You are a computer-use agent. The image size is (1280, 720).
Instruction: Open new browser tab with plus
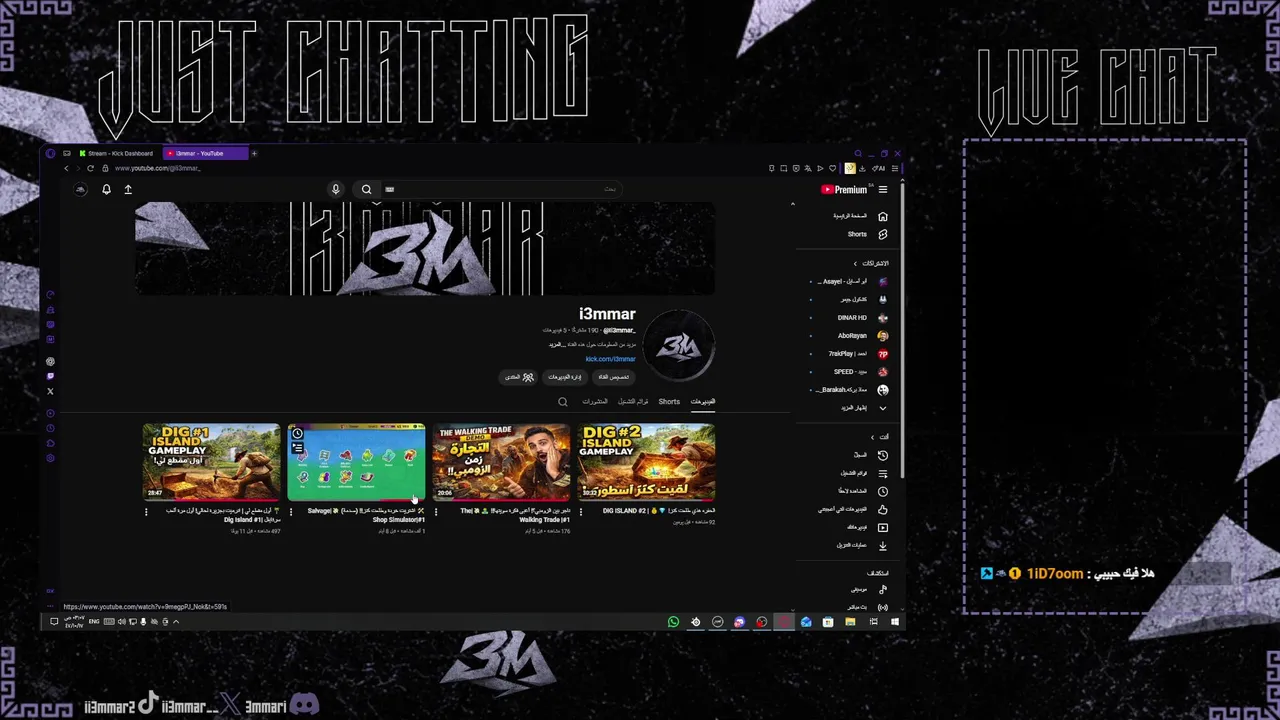coord(254,153)
